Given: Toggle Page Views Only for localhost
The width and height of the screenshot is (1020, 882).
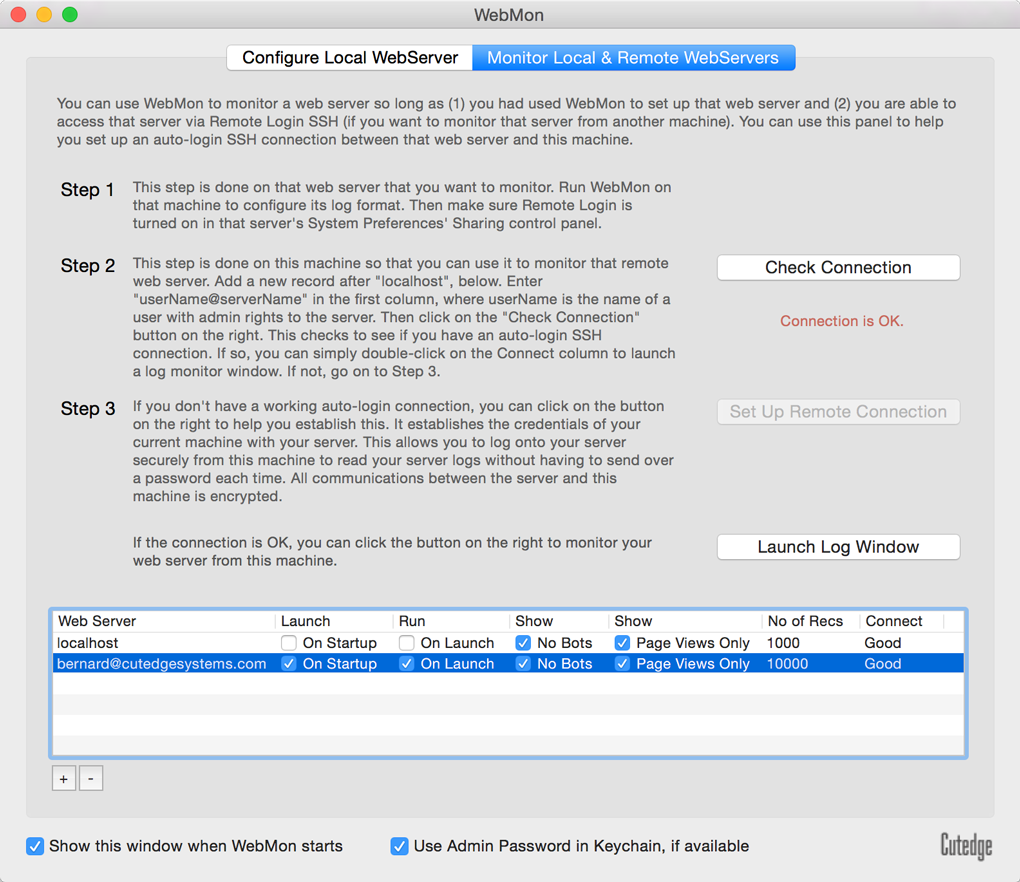Looking at the screenshot, I should 622,643.
